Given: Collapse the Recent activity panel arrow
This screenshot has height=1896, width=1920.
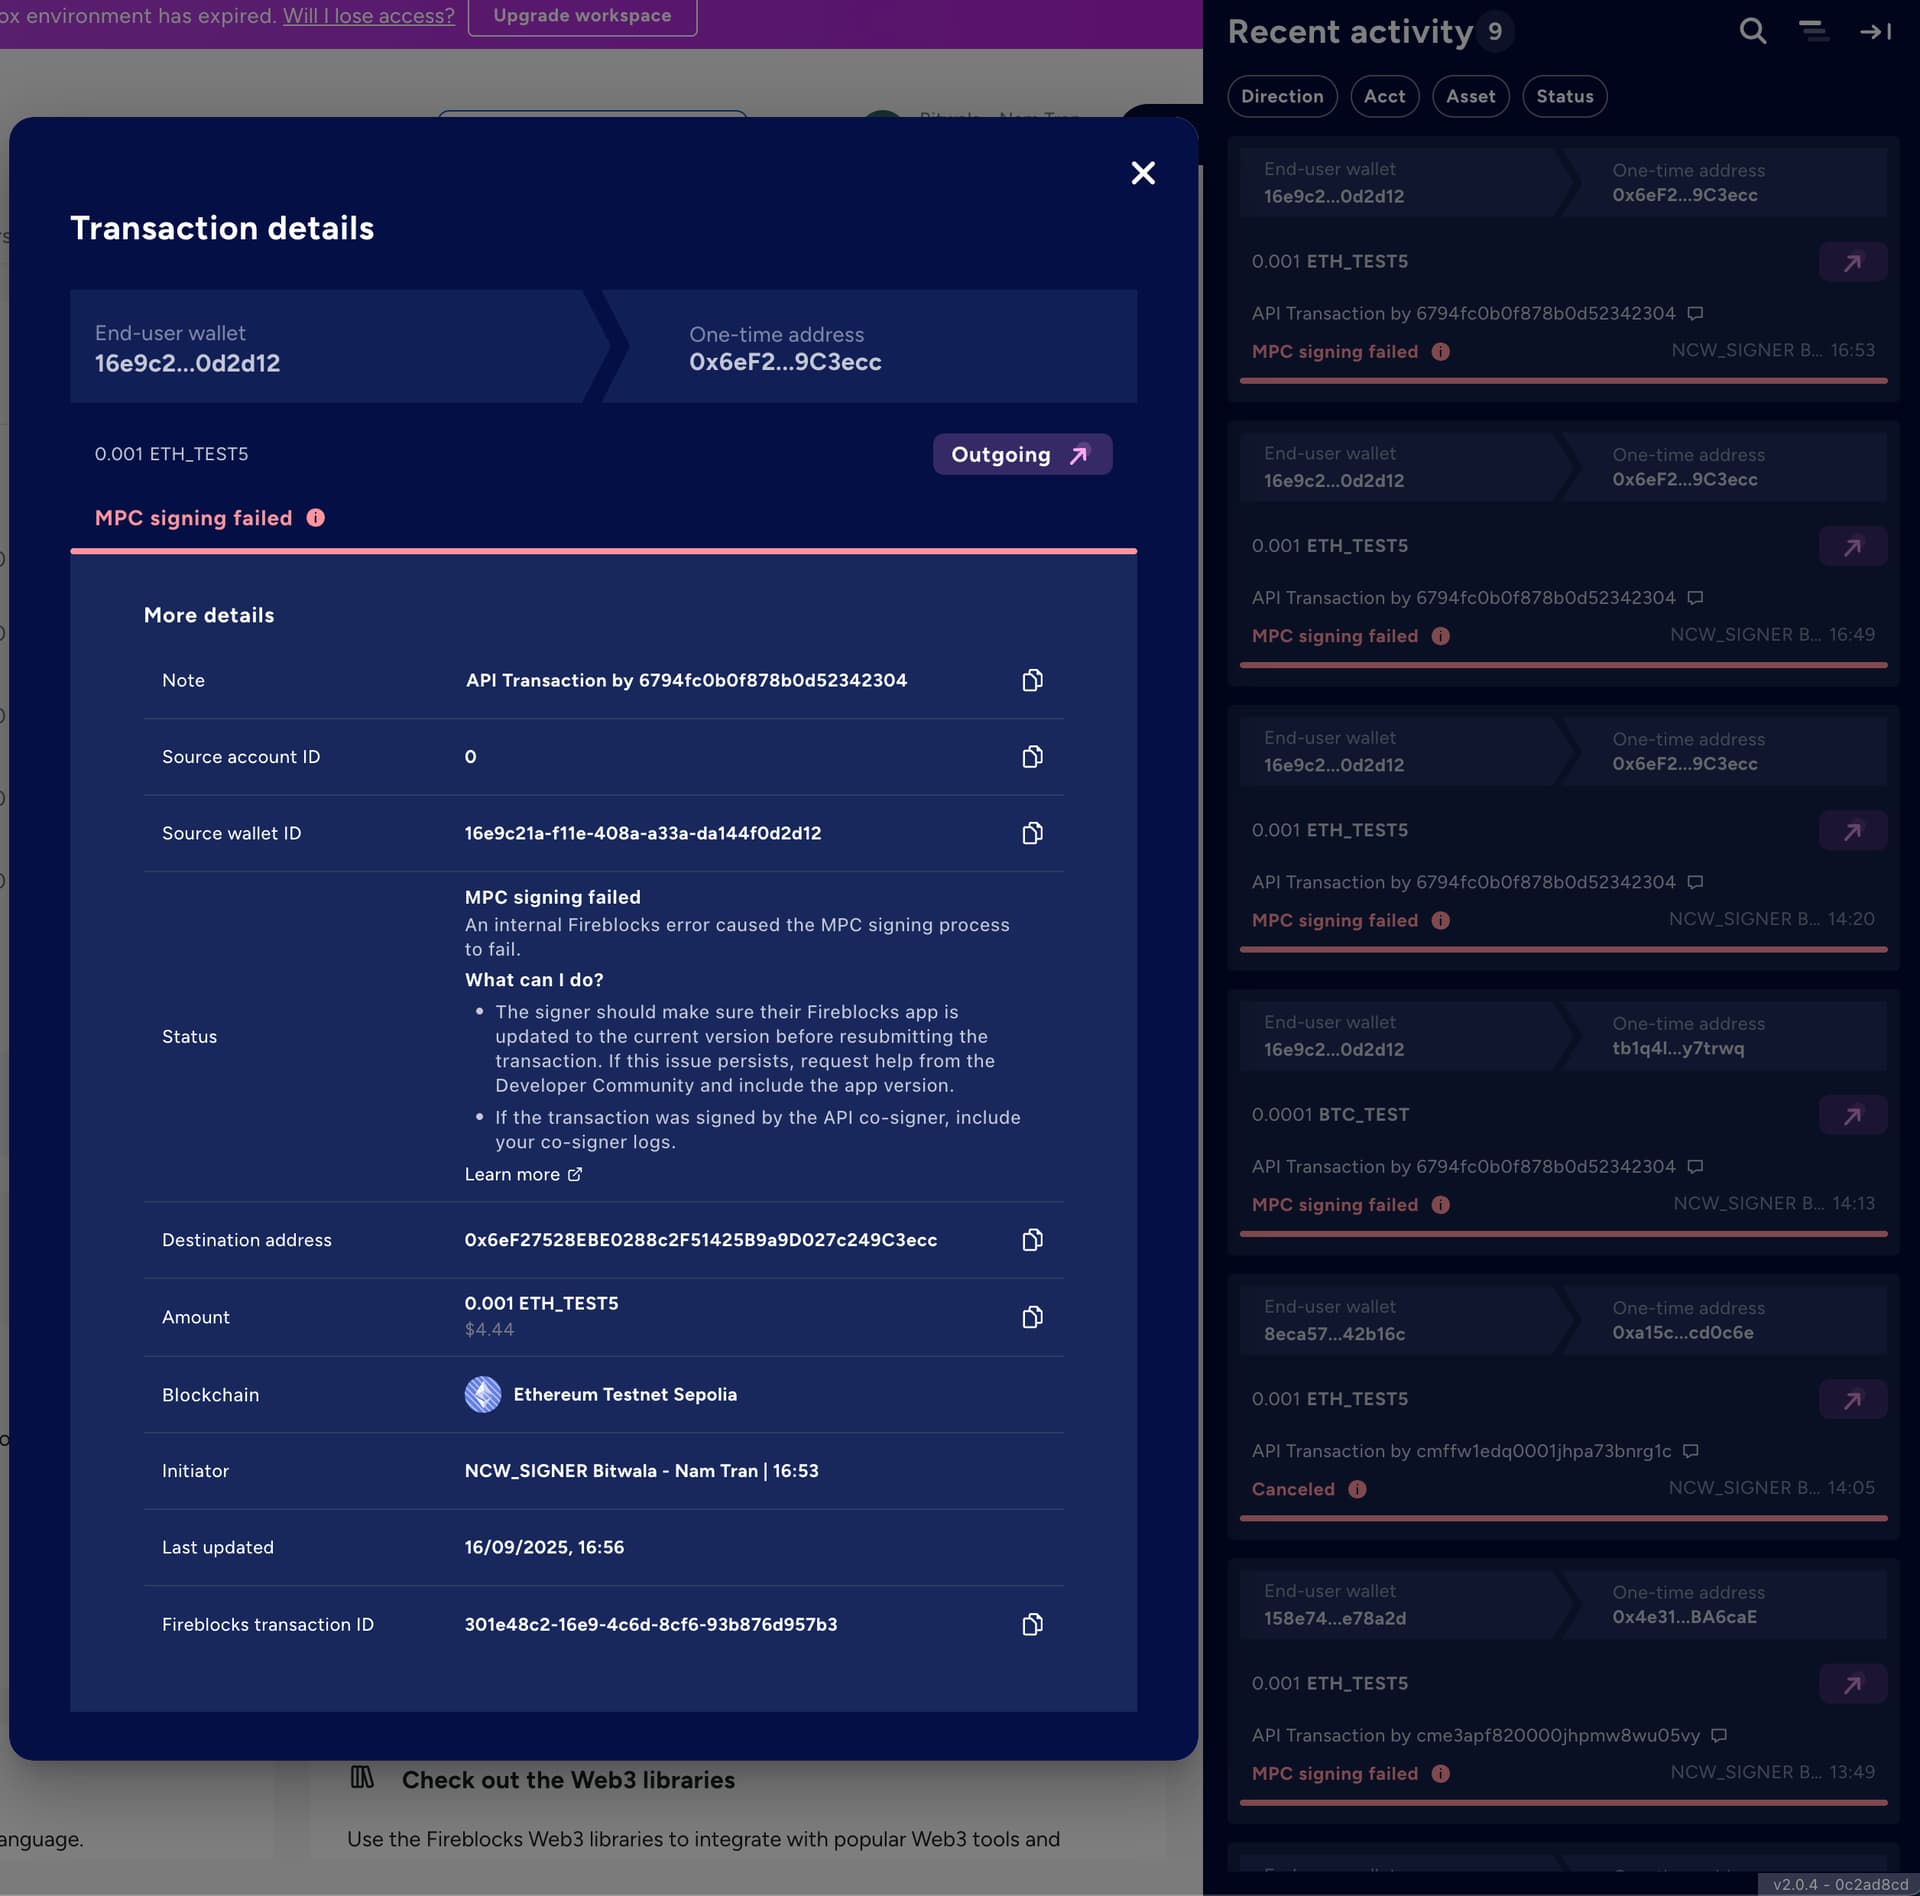Looking at the screenshot, I should [x=1875, y=32].
